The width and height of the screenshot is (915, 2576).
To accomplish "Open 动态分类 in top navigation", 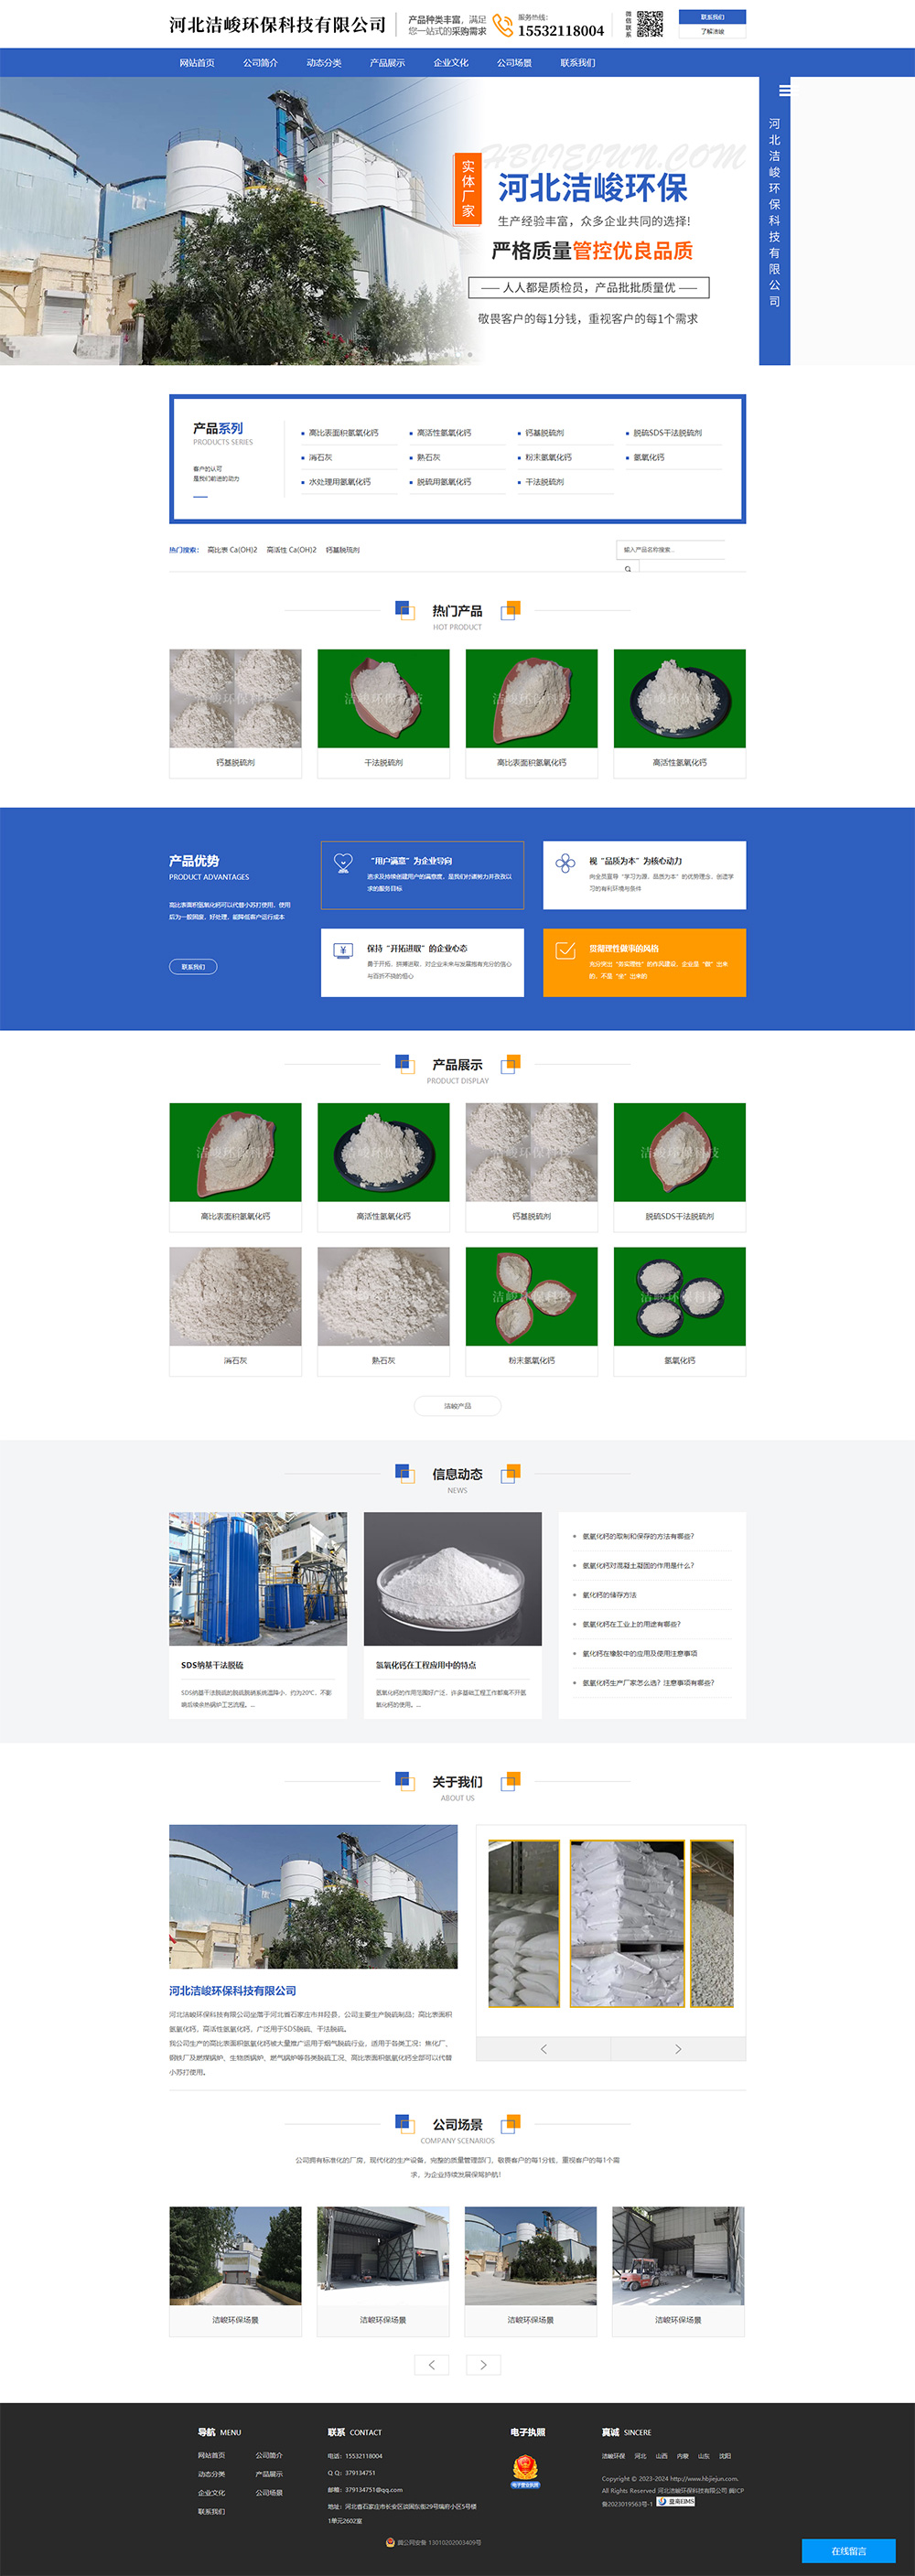I will tap(324, 63).
